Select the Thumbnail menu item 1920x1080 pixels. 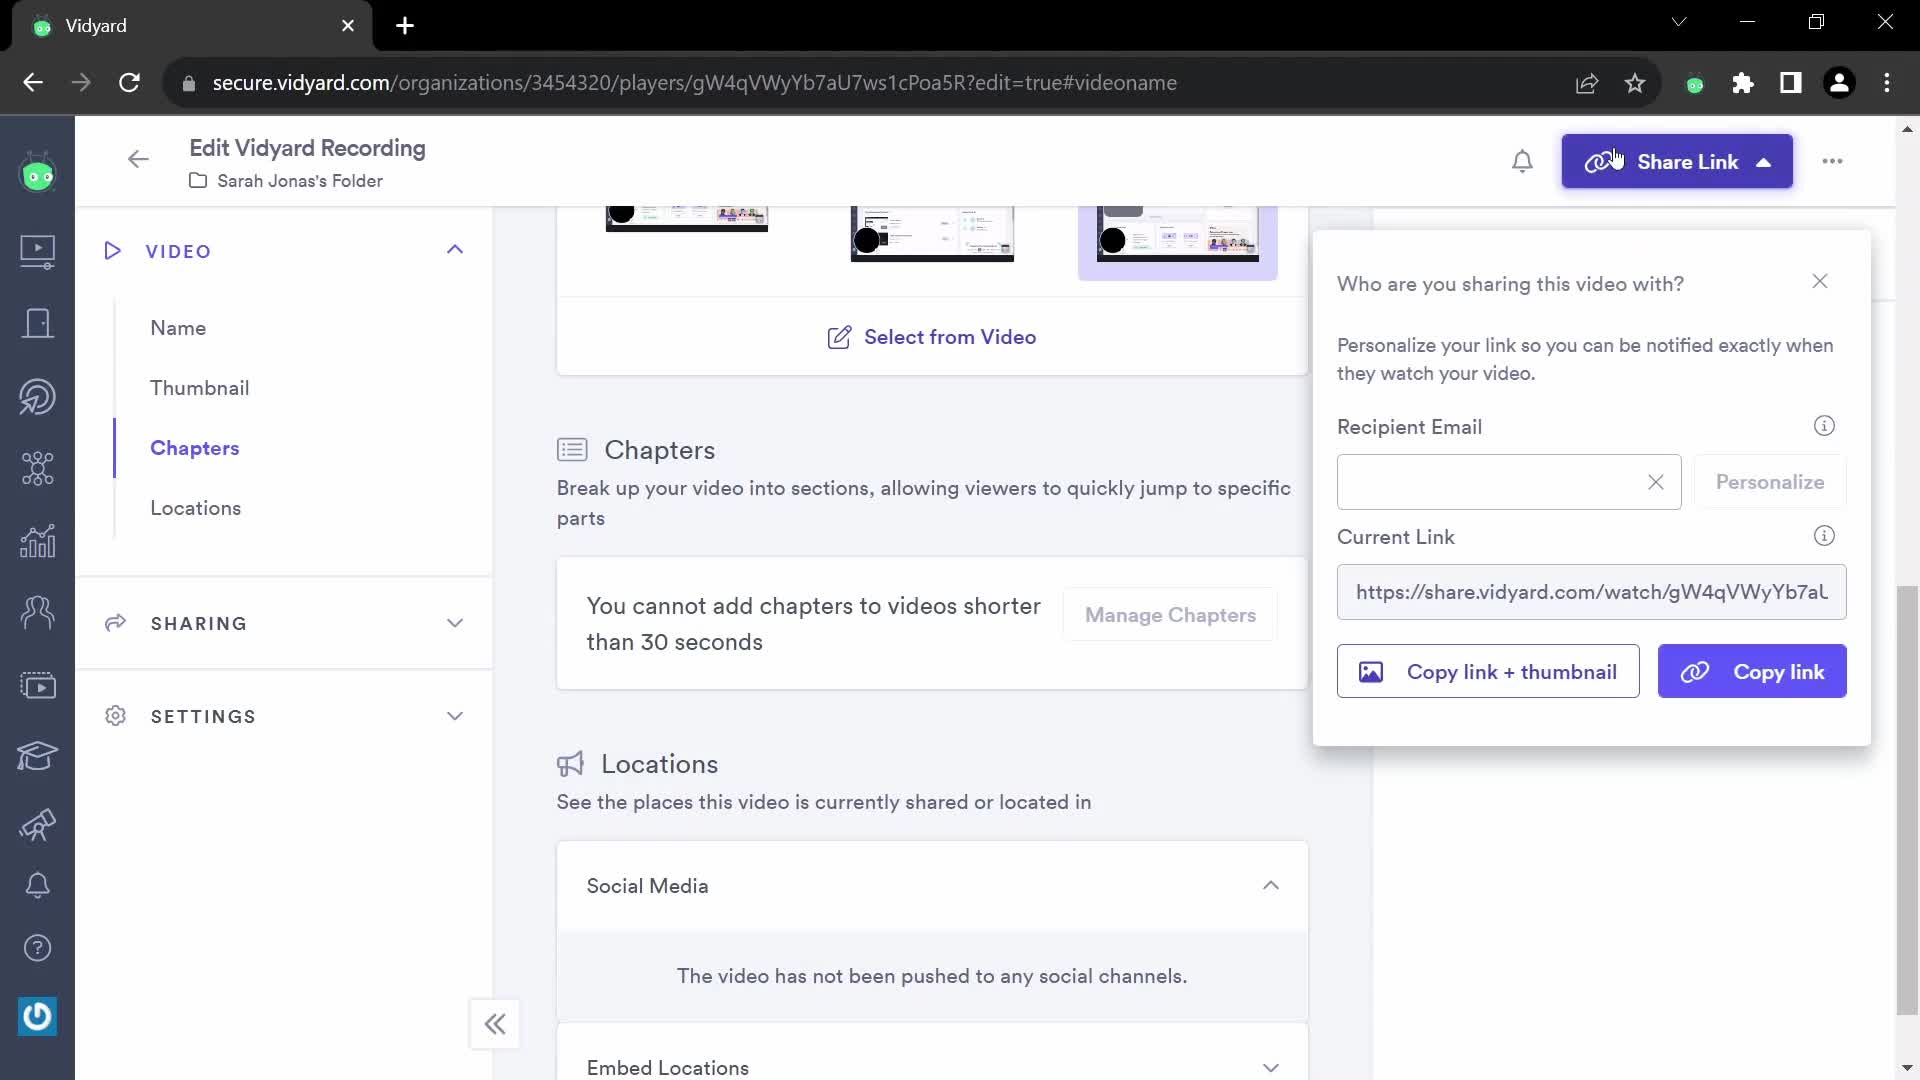coord(200,388)
